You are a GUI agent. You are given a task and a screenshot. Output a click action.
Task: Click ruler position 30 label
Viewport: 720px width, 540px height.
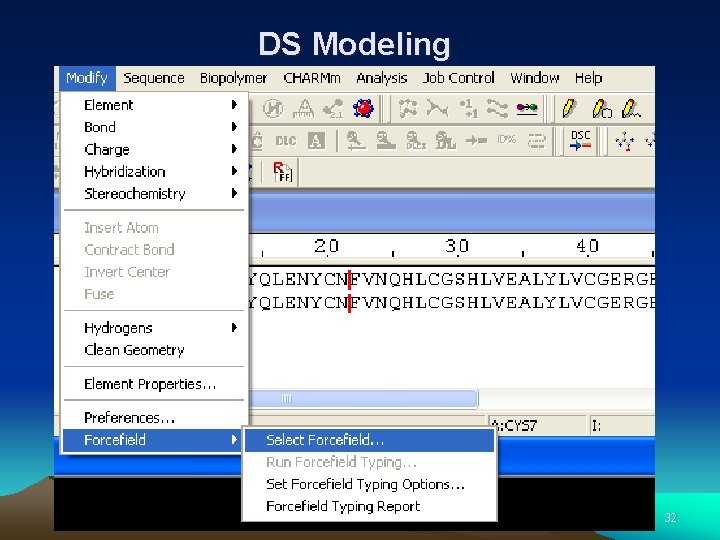click(457, 247)
